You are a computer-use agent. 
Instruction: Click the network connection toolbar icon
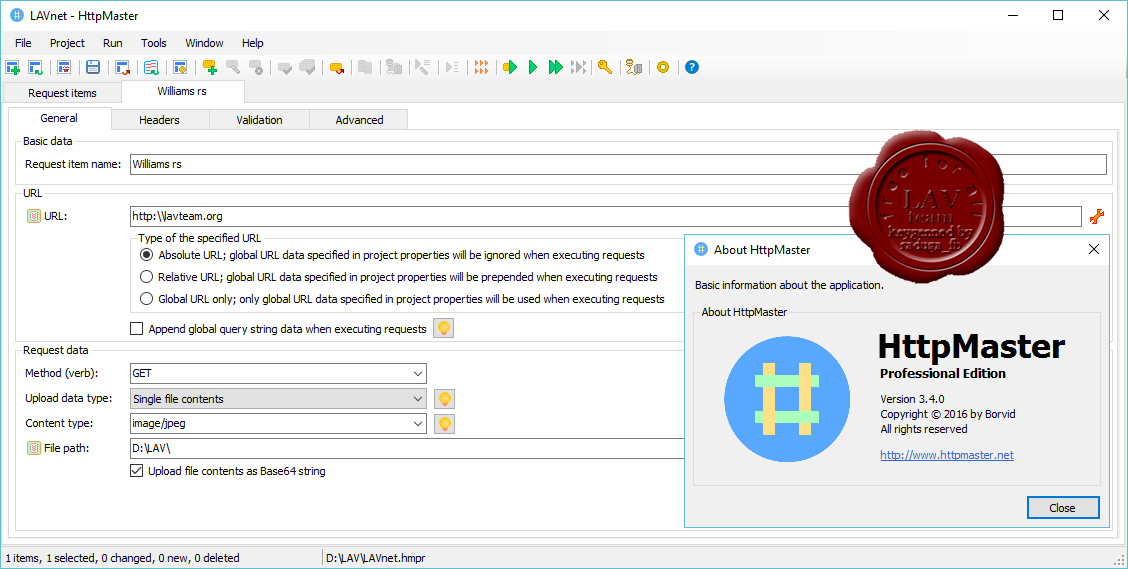634,68
